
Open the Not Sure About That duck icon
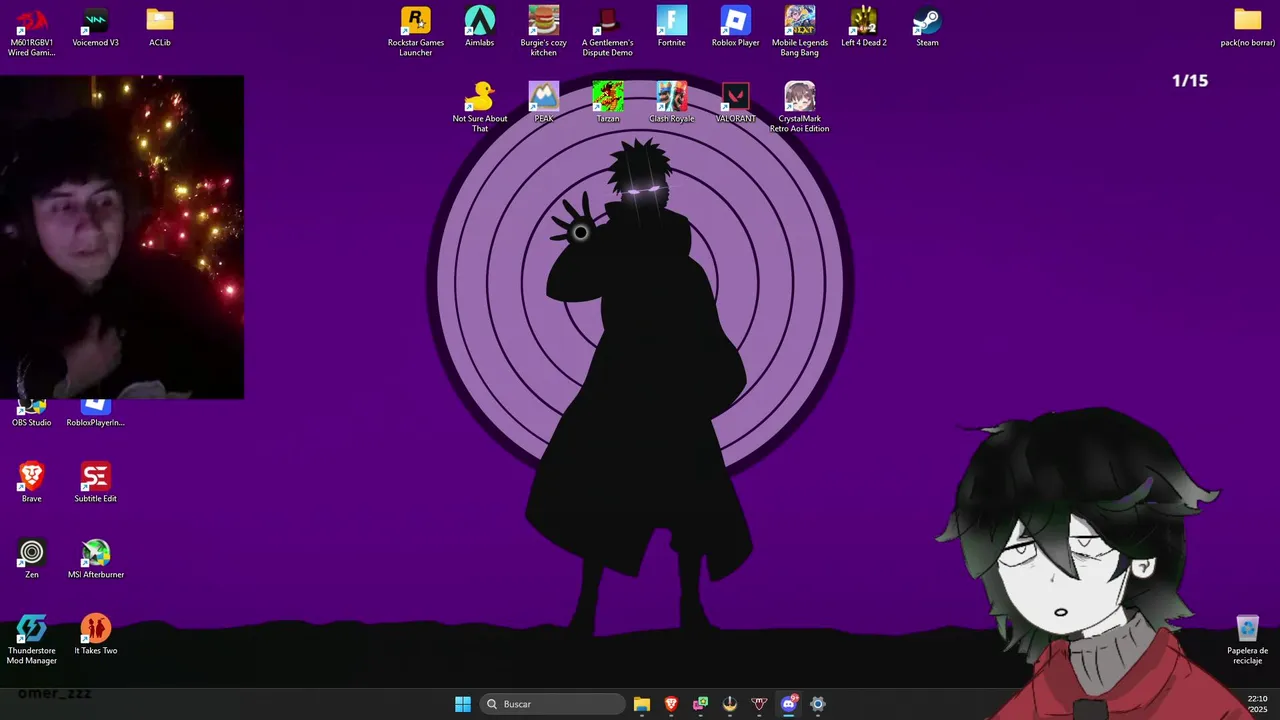pos(480,107)
